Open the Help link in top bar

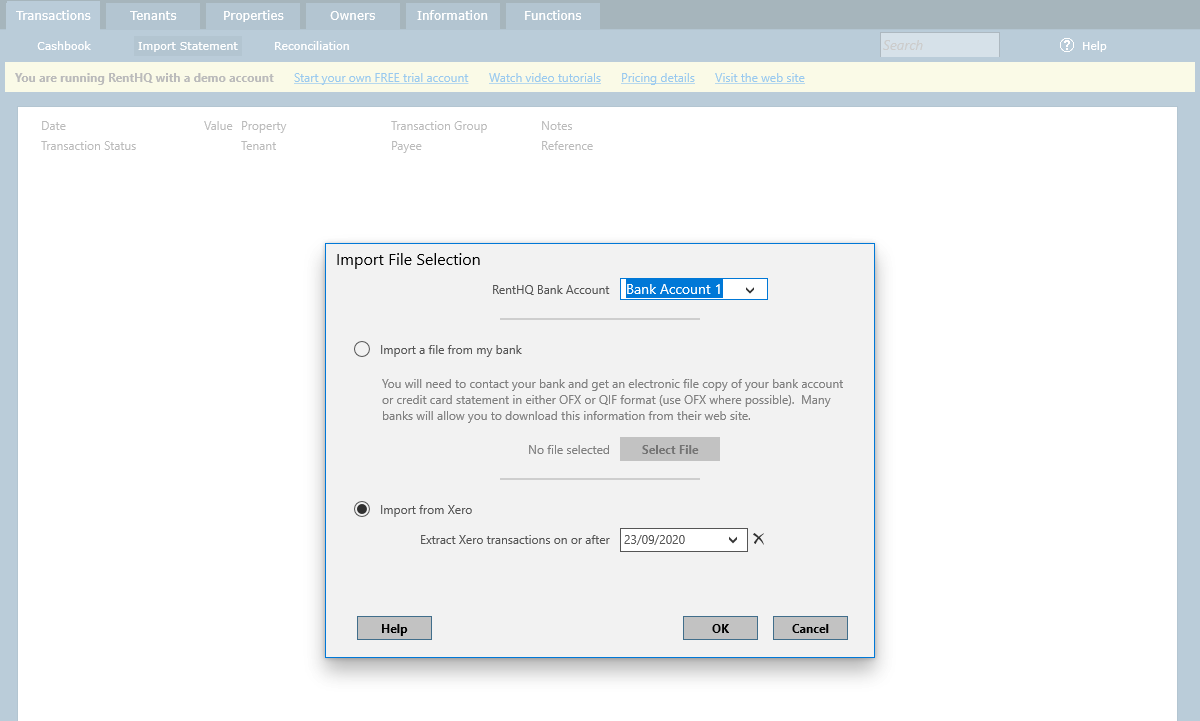coord(1094,46)
